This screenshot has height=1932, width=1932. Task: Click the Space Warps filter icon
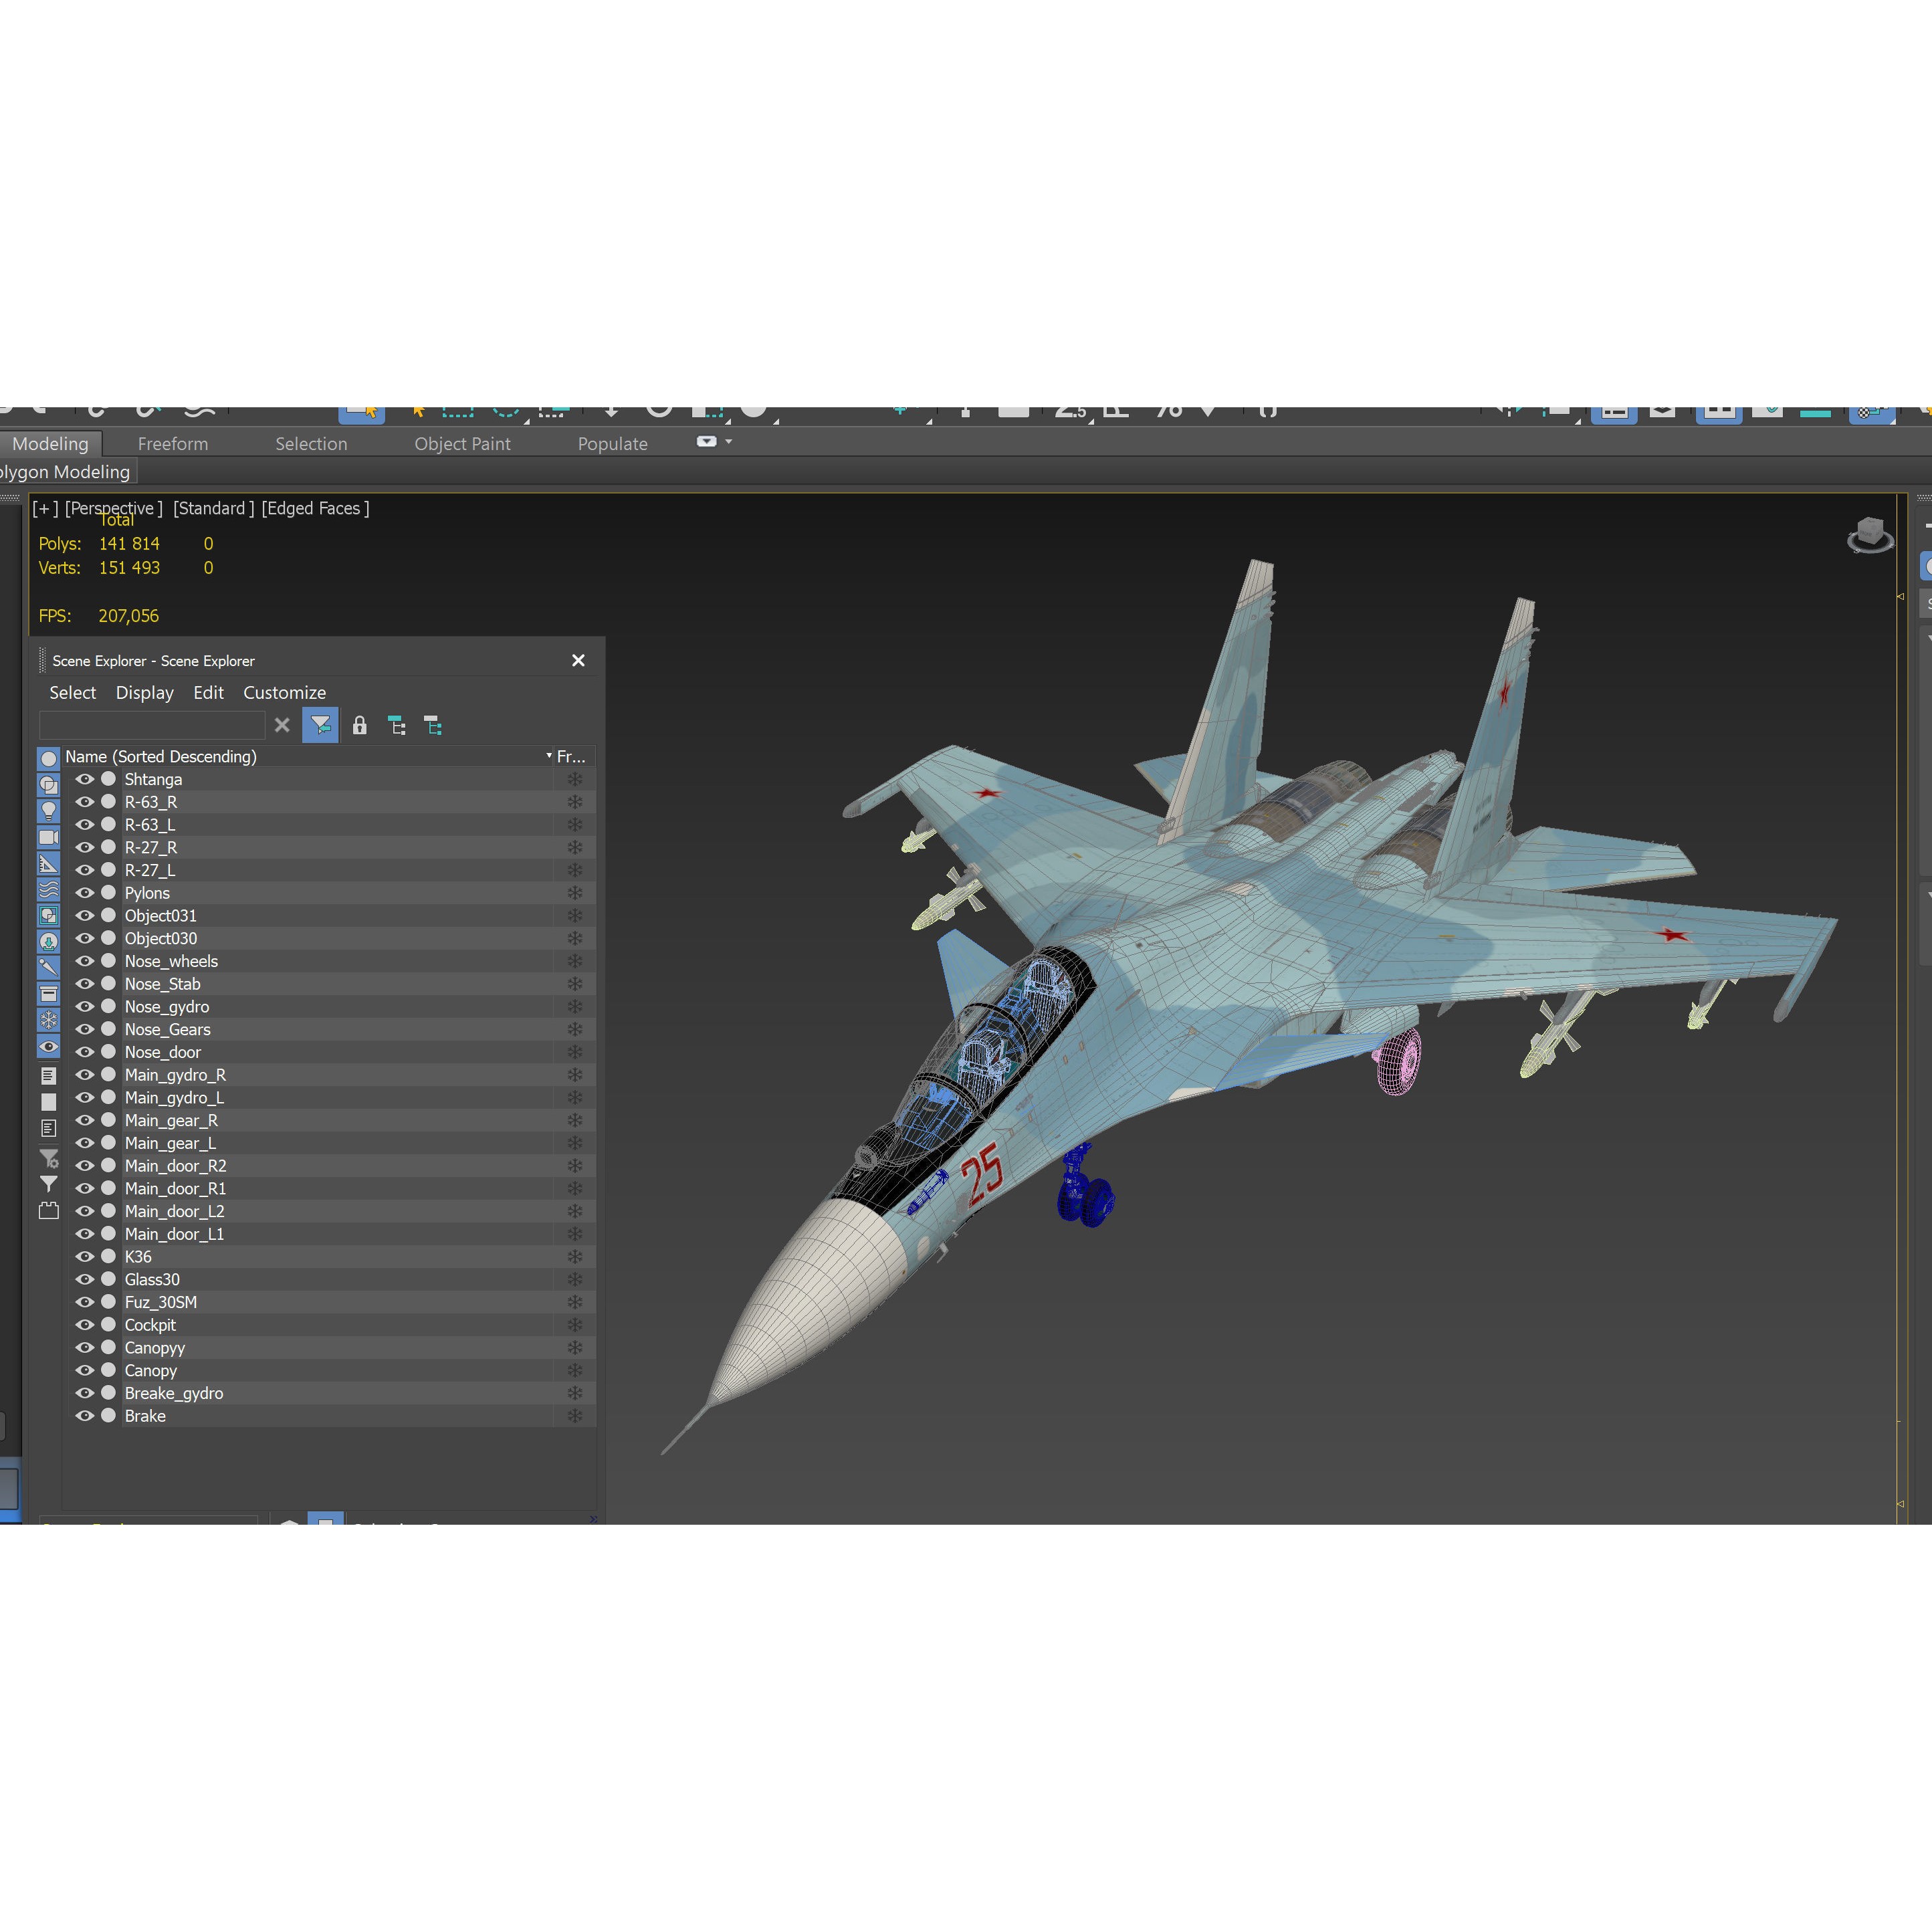coord(49,890)
